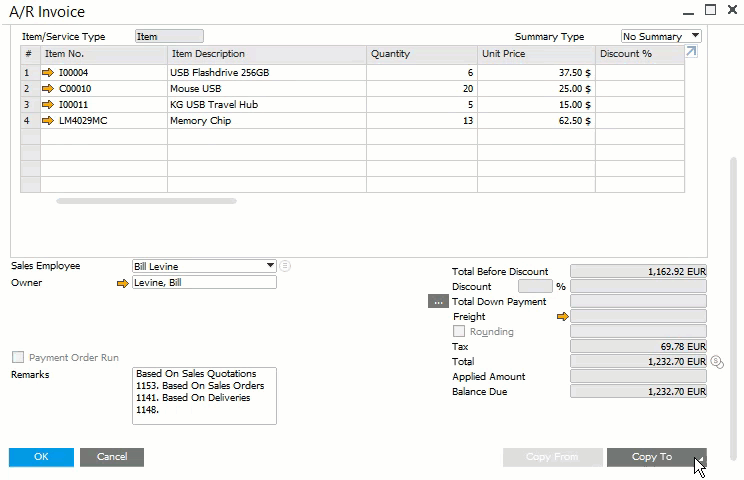Click the Item No. column header
Viewport: 744px width, 480px height.
point(104,54)
